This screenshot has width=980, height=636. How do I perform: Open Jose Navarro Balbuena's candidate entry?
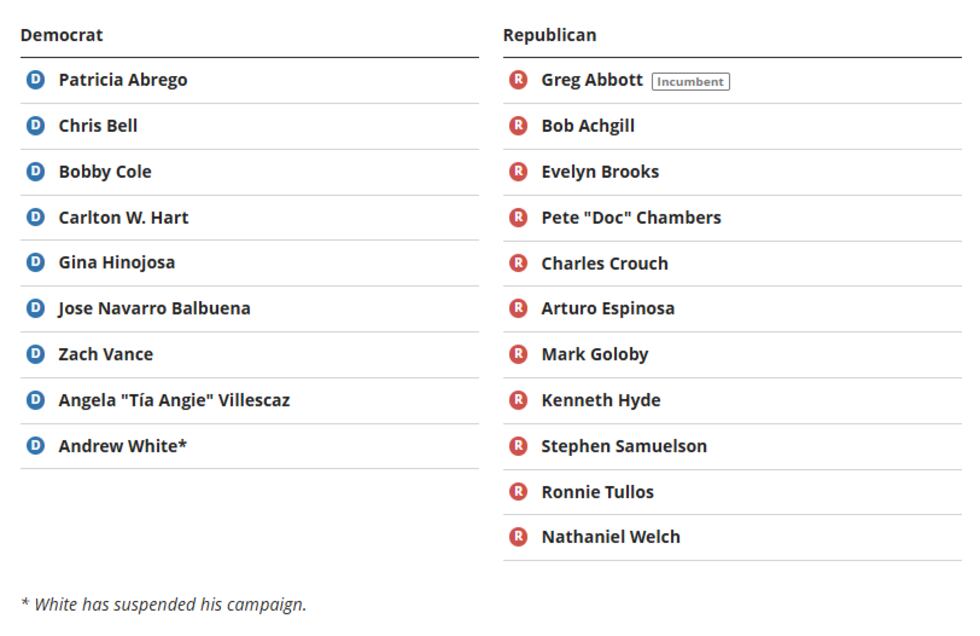click(x=154, y=308)
